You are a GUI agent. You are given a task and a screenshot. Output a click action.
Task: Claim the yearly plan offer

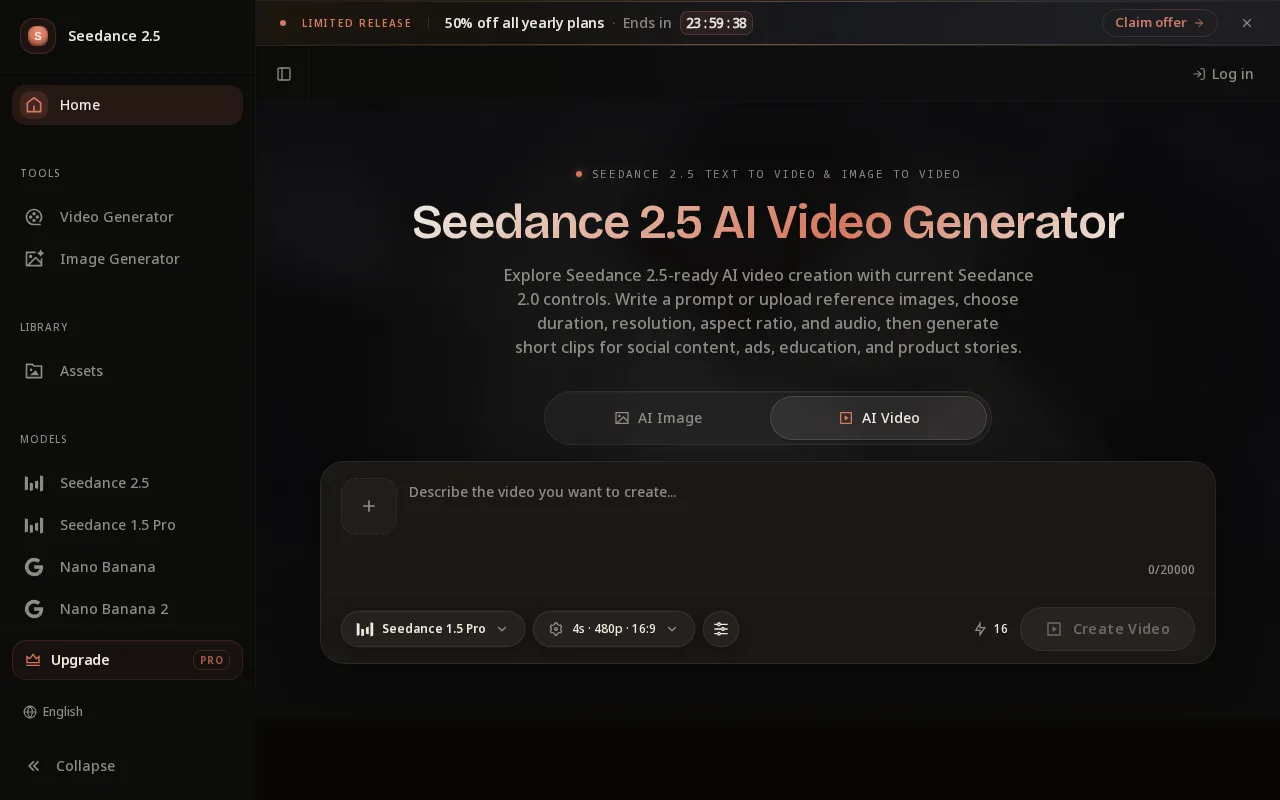coord(1160,23)
